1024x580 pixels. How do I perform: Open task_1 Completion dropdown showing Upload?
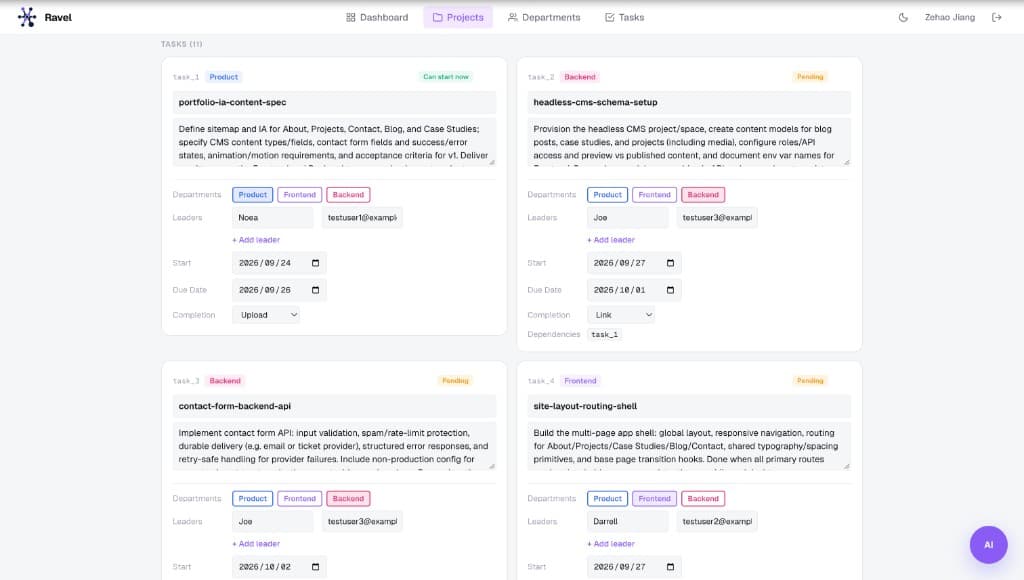[266, 315]
